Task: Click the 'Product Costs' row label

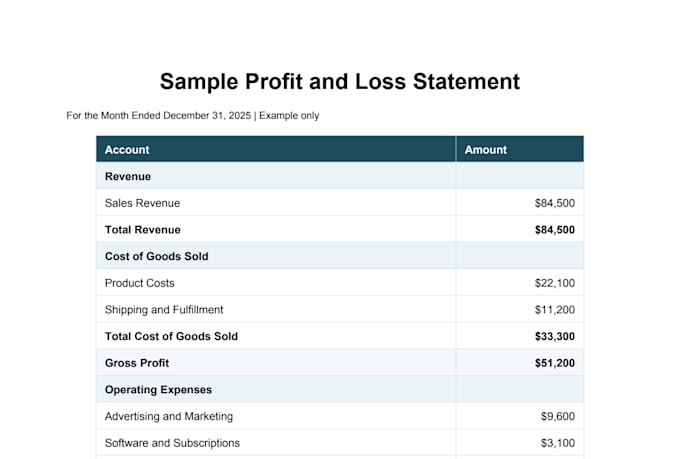Action: [x=140, y=283]
